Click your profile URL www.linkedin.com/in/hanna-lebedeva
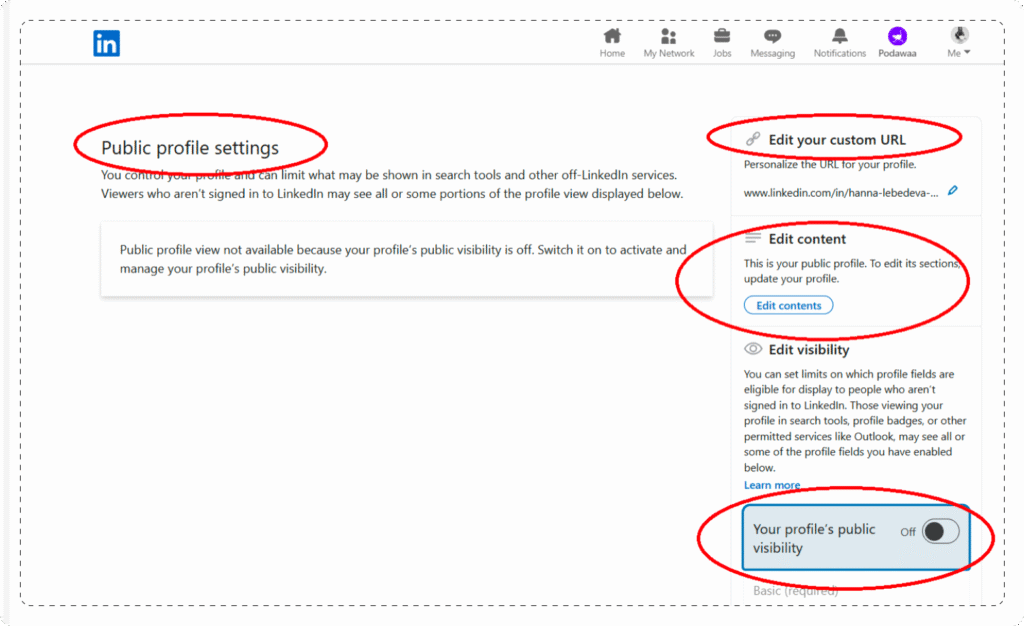This screenshot has width=1024, height=626. (843, 190)
